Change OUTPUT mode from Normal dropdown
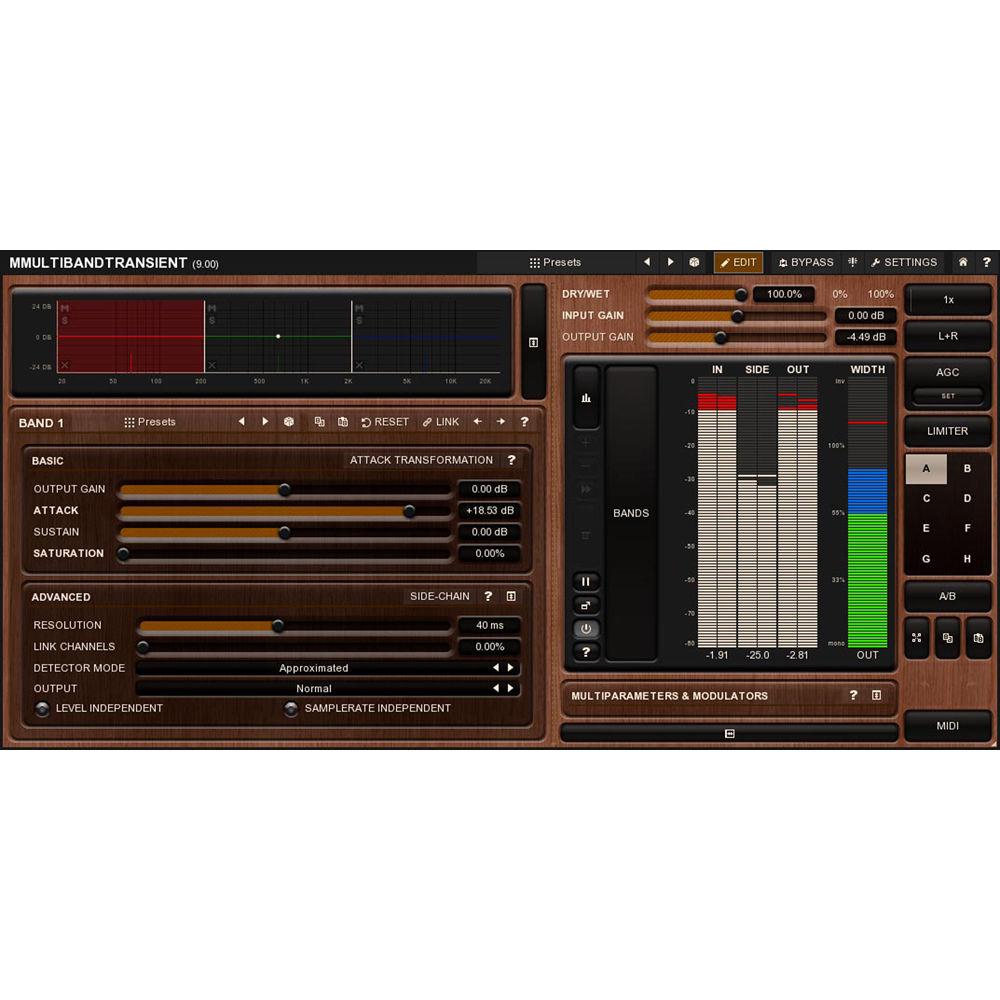 (313, 689)
